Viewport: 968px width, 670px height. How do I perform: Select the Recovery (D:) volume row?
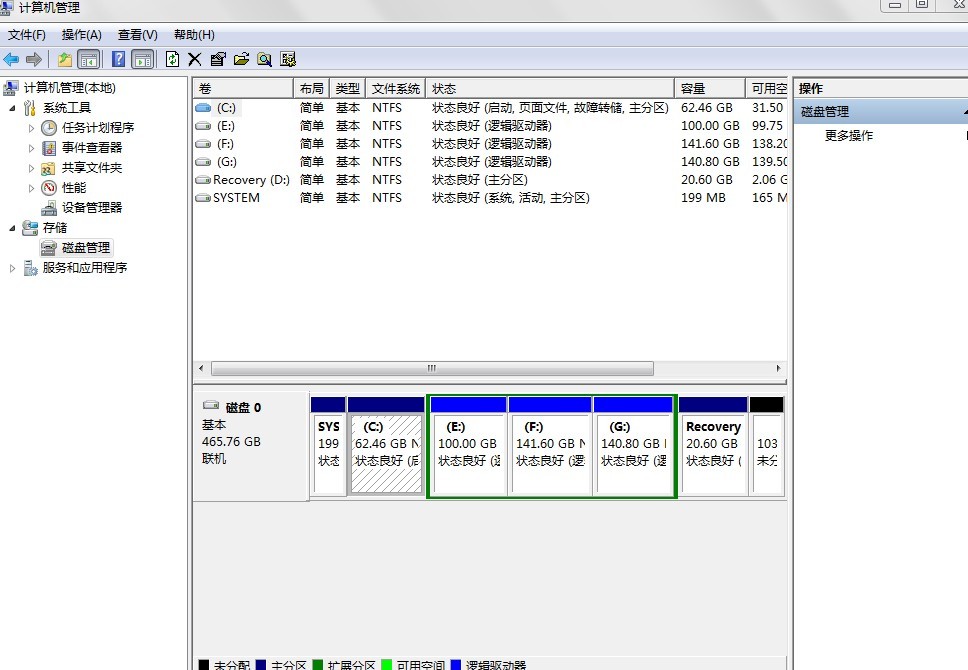[x=490, y=180]
